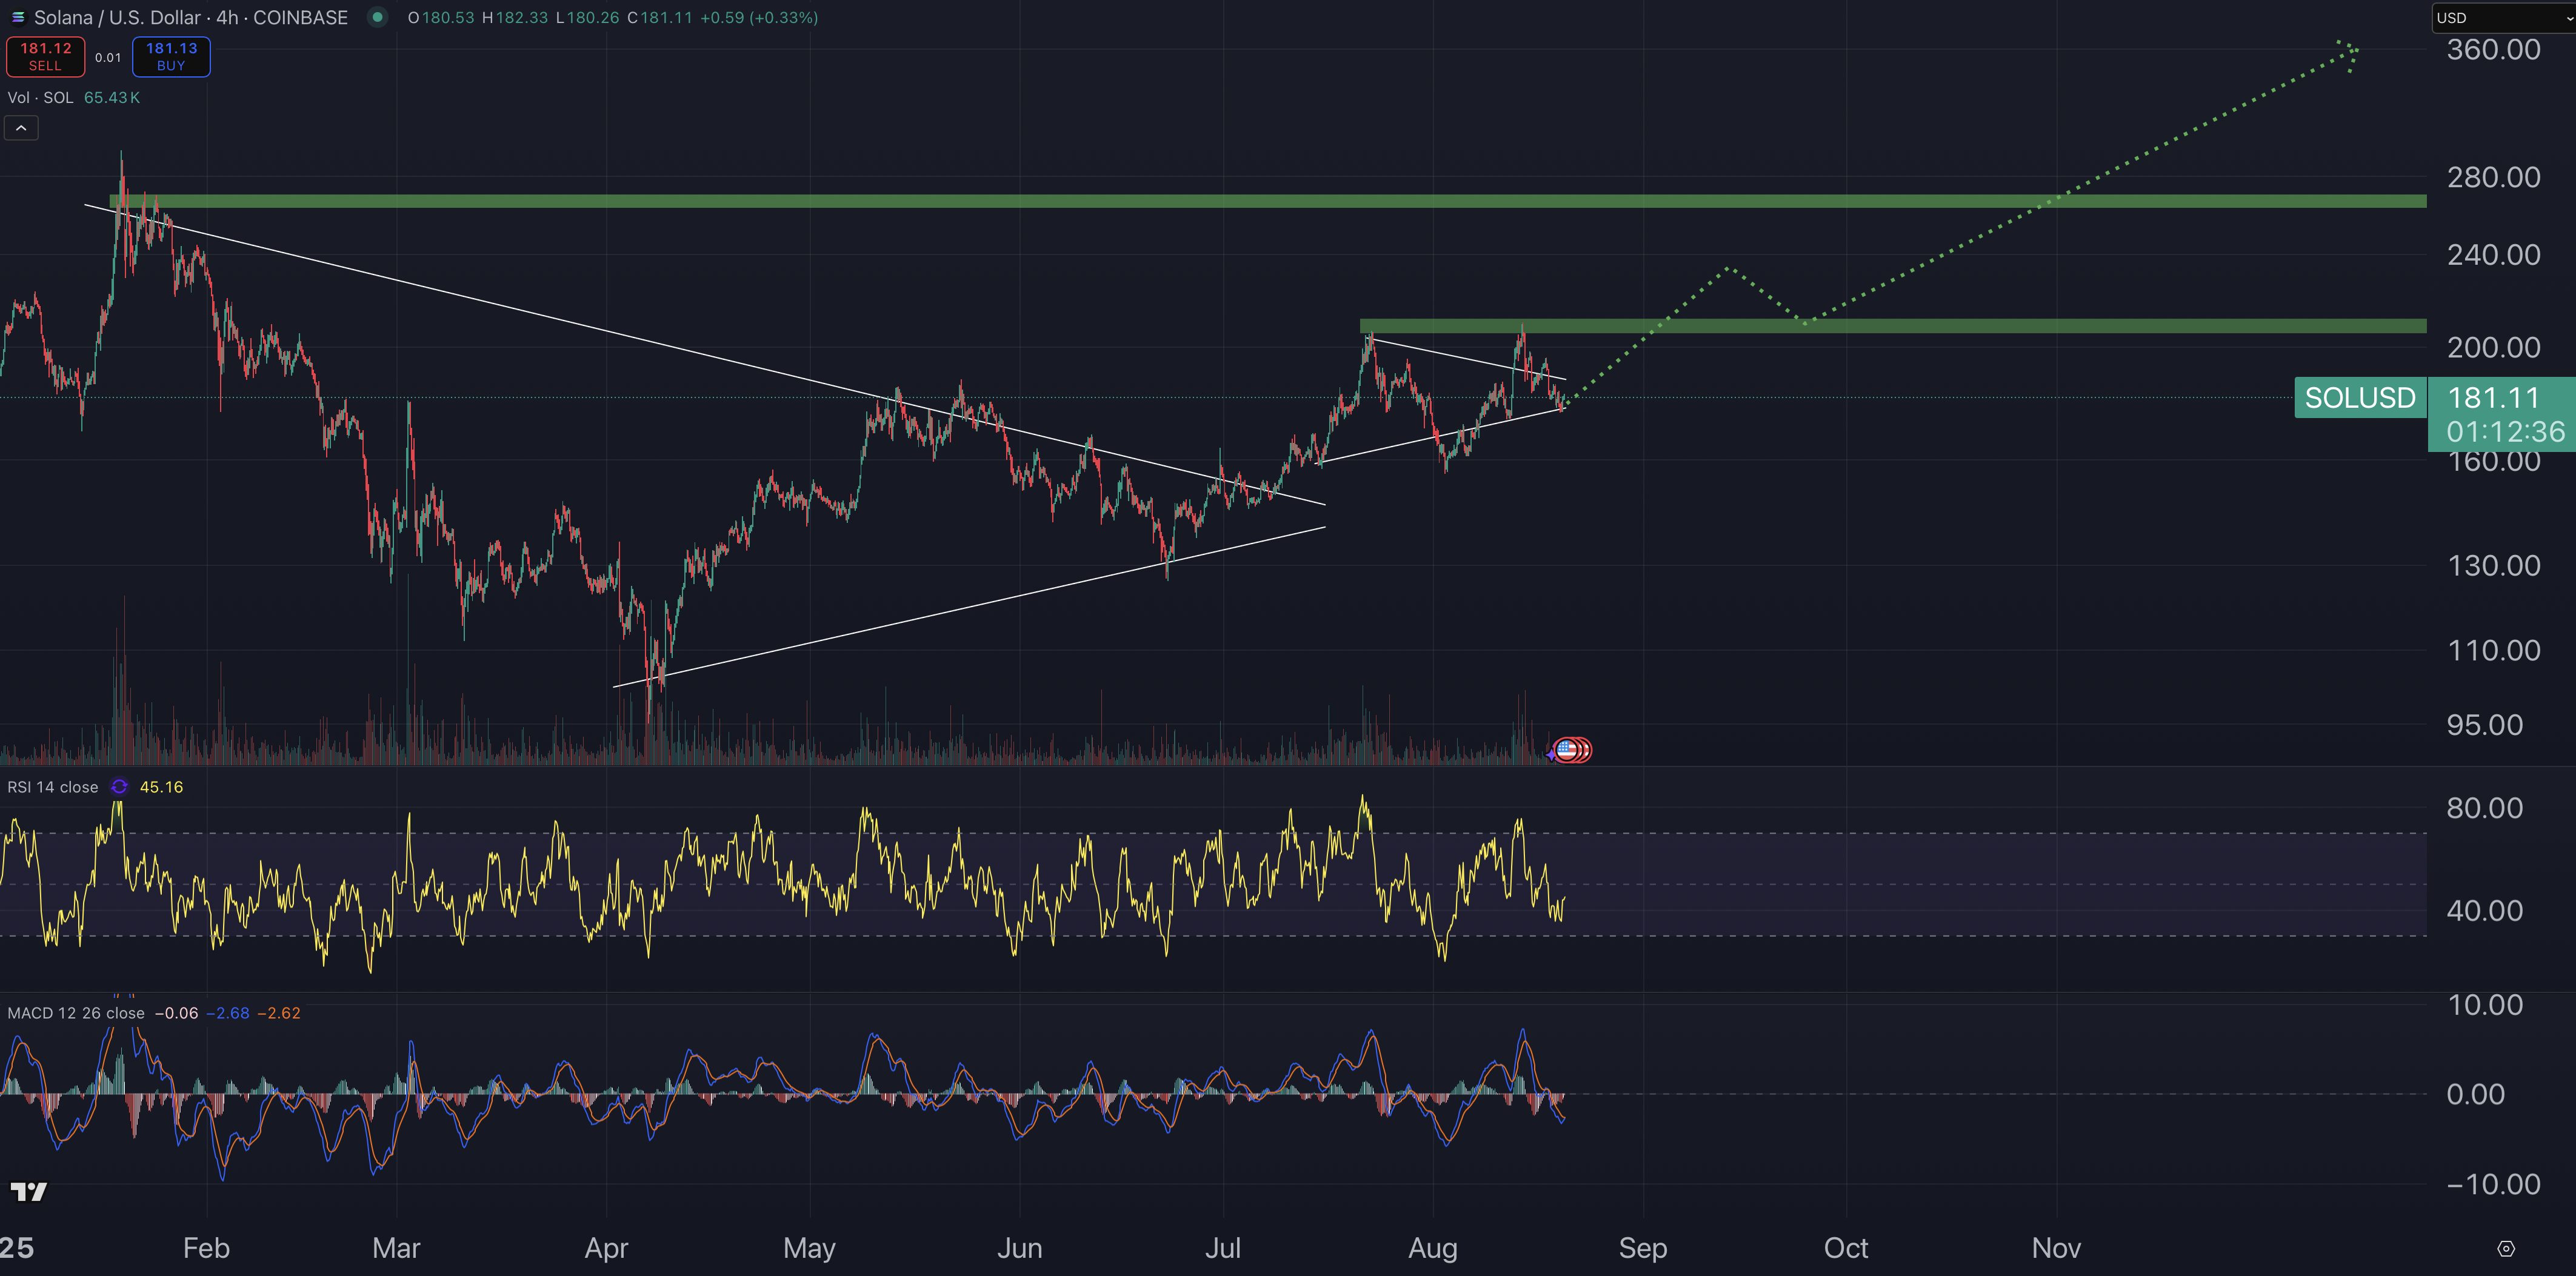The width and height of the screenshot is (2576, 1276).
Task: Click the MACD orange value −2.62
Action: click(279, 1013)
